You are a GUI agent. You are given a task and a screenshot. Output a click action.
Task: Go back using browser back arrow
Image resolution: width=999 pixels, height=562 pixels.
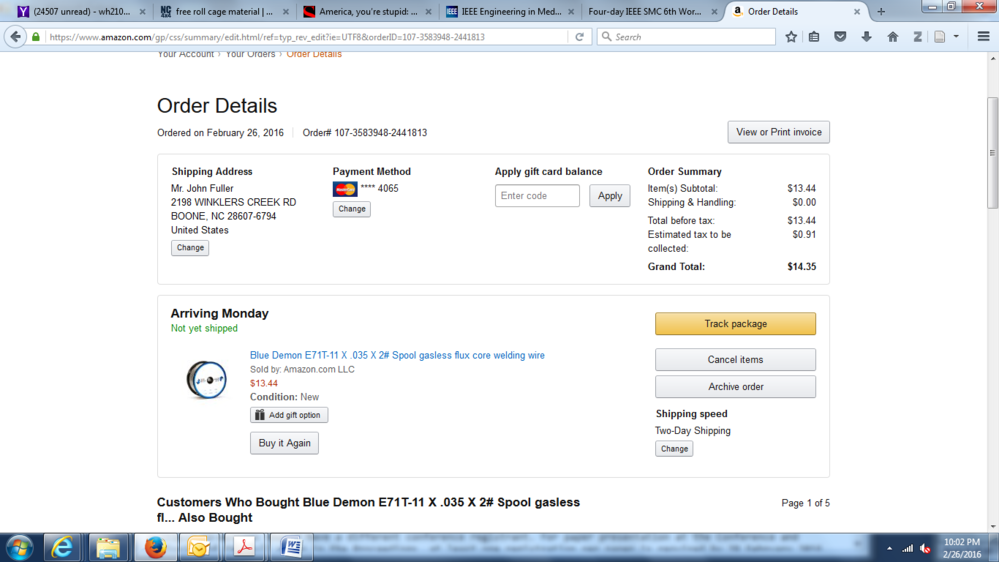coord(15,37)
